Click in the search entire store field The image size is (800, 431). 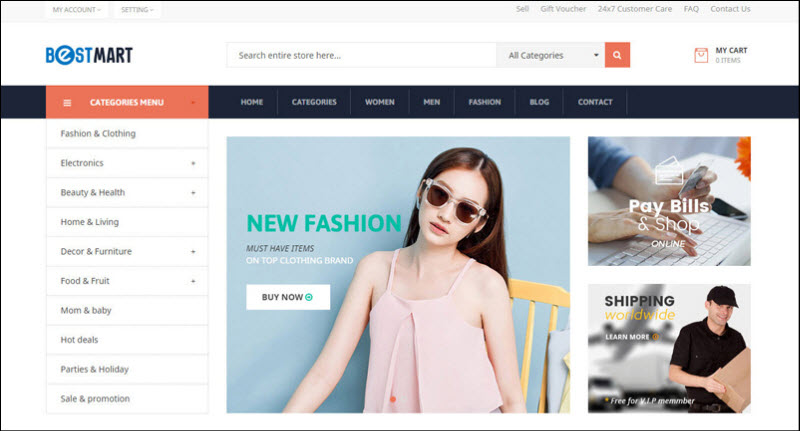click(360, 55)
